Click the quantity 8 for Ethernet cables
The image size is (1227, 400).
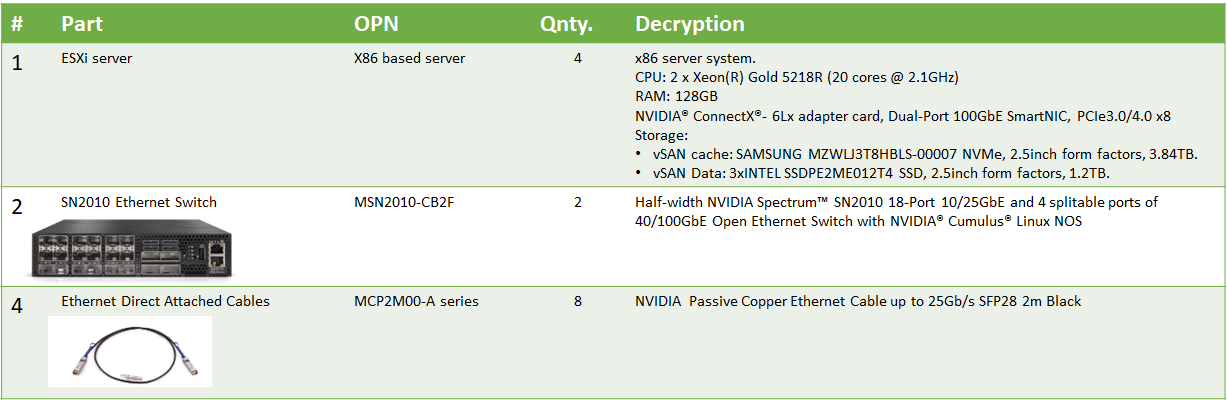tap(578, 301)
